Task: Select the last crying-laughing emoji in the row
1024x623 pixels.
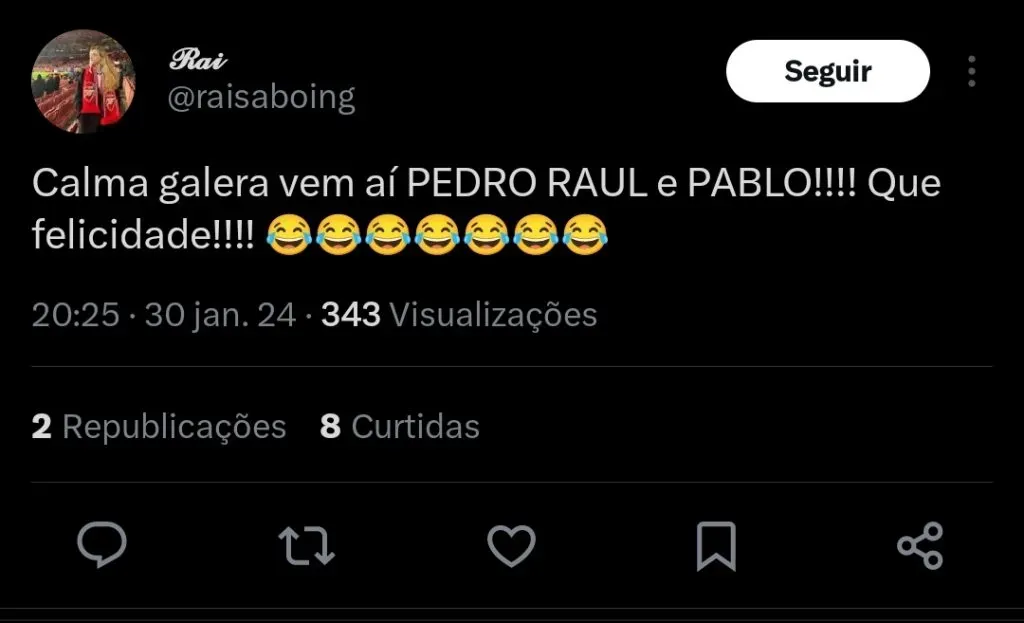Action: pos(585,234)
